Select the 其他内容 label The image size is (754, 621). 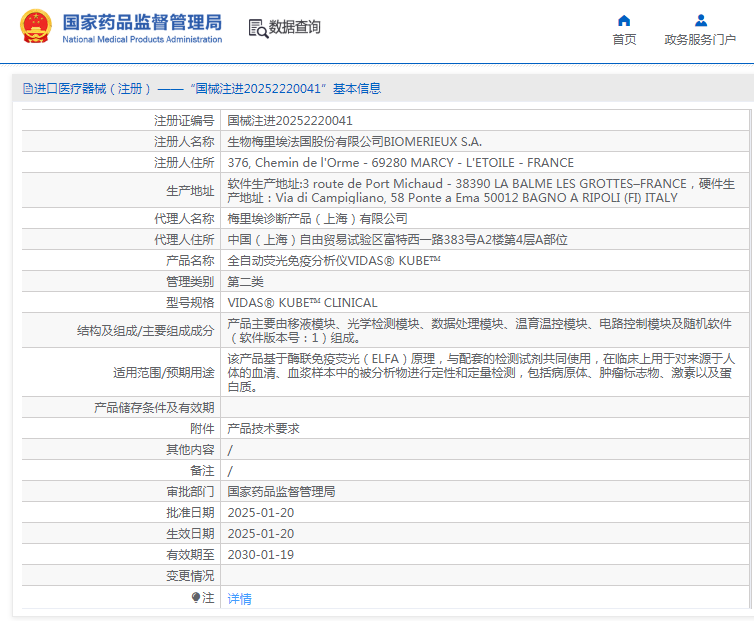[190, 449]
